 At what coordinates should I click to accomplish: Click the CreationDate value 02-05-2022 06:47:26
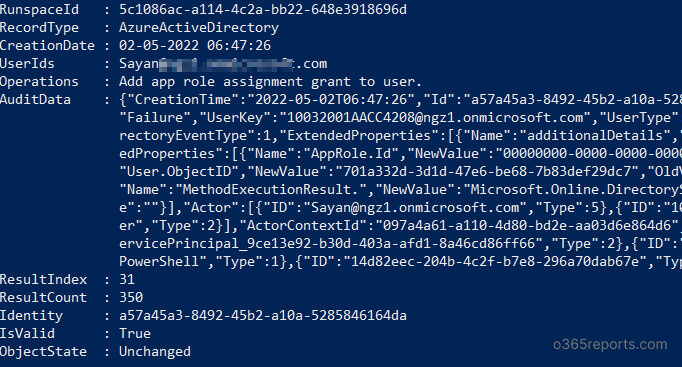[x=195, y=45]
